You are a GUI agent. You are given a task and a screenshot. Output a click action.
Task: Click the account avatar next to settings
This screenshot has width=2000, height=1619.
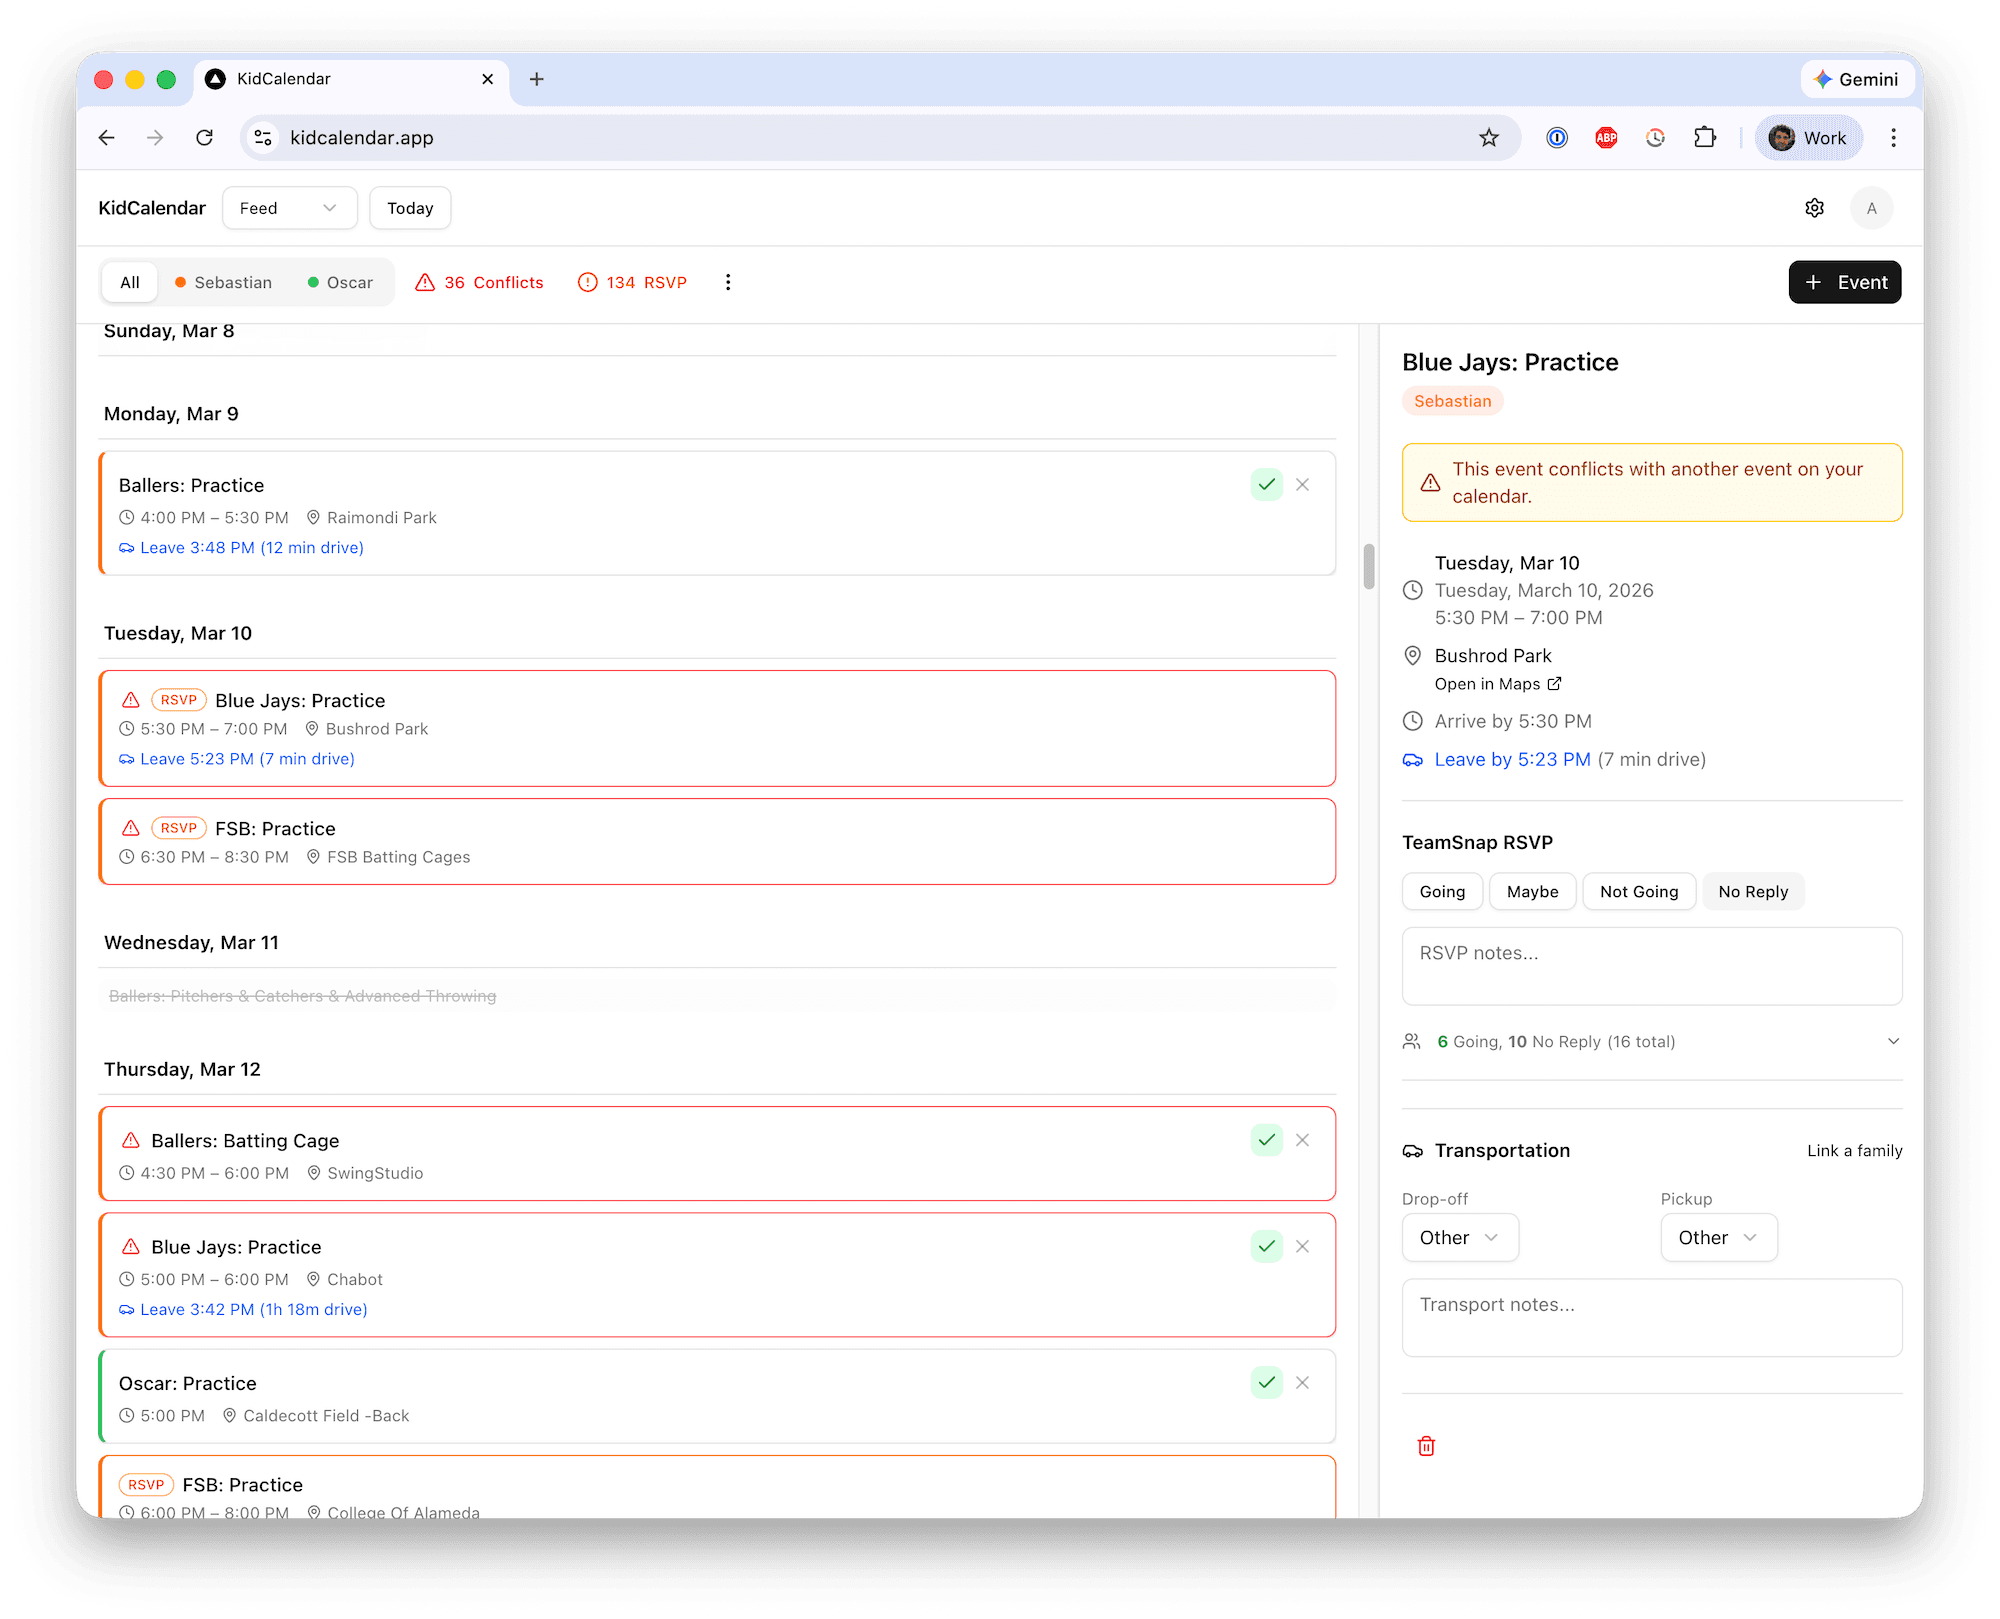click(1871, 207)
